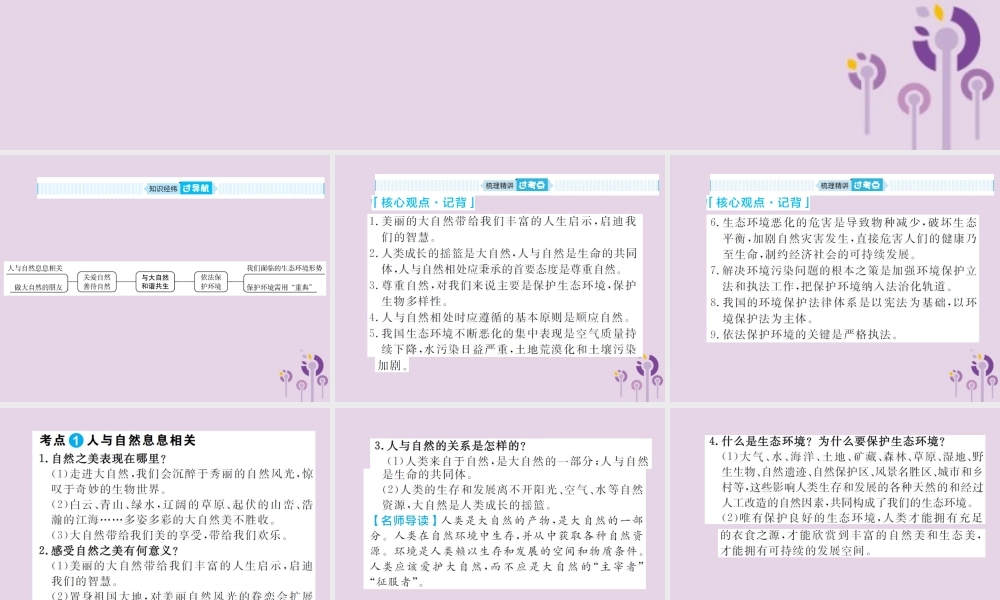
Task: Click point 5 我国生态环境不断恶化的集中表现
Action: pos(503,349)
